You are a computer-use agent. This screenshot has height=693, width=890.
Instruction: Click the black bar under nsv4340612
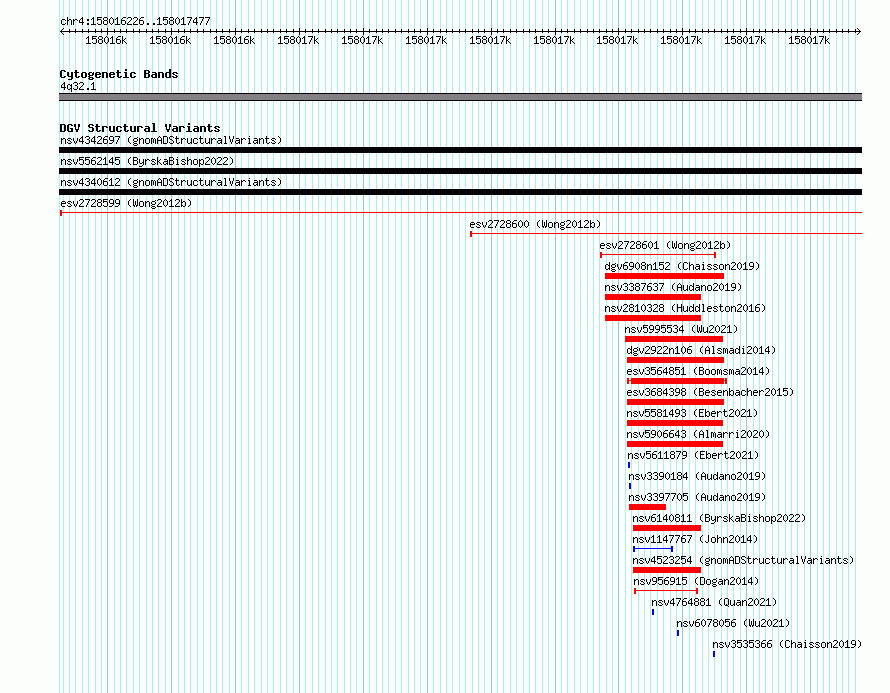coord(460,192)
